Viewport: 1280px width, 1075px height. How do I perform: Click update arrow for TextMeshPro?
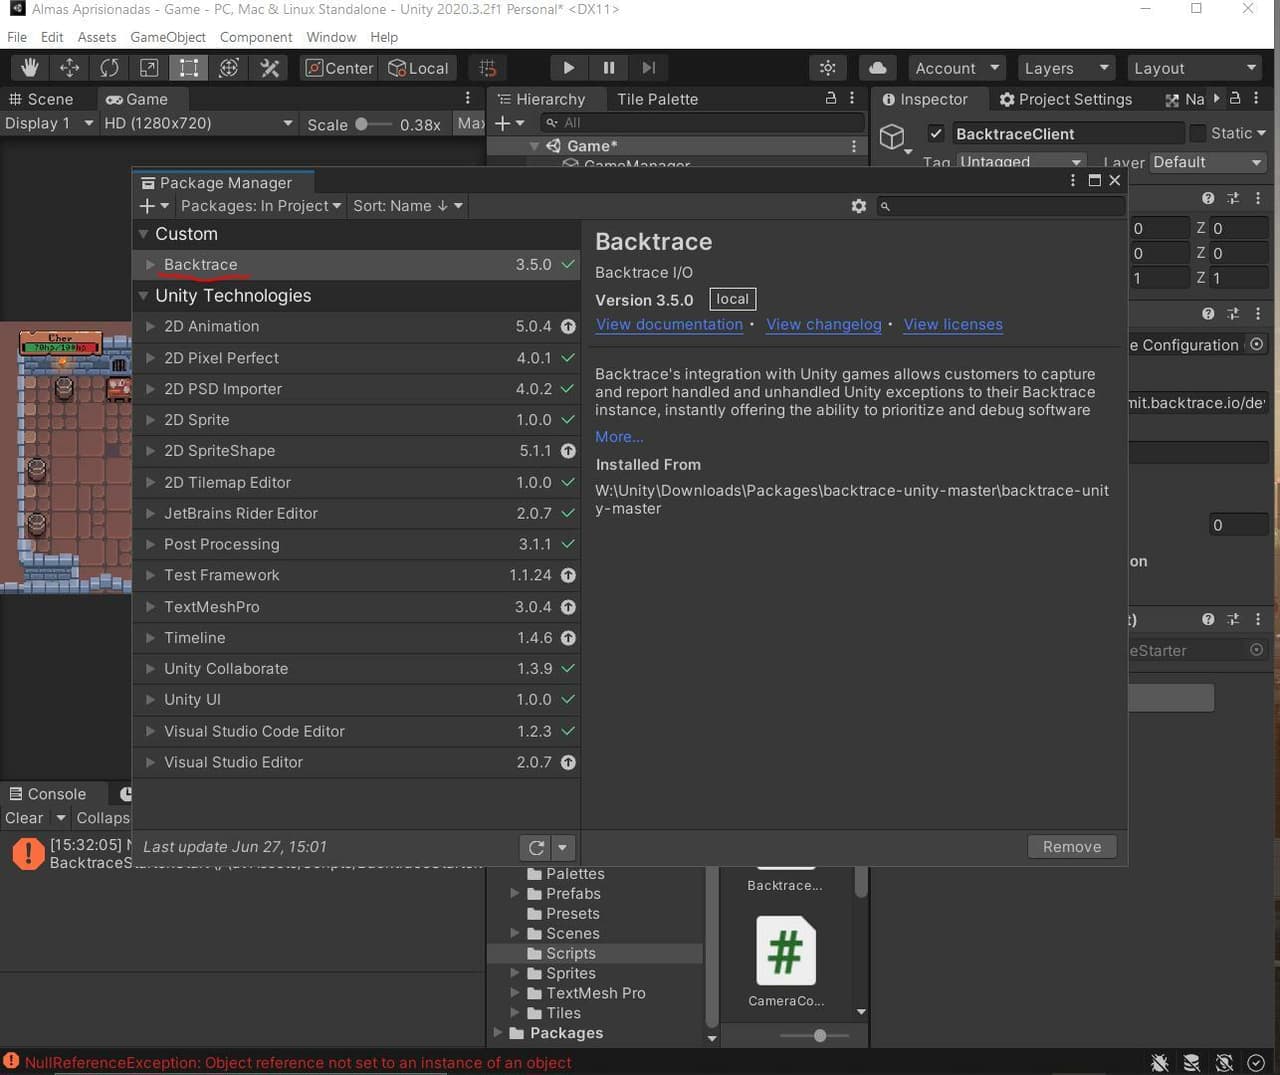(568, 607)
